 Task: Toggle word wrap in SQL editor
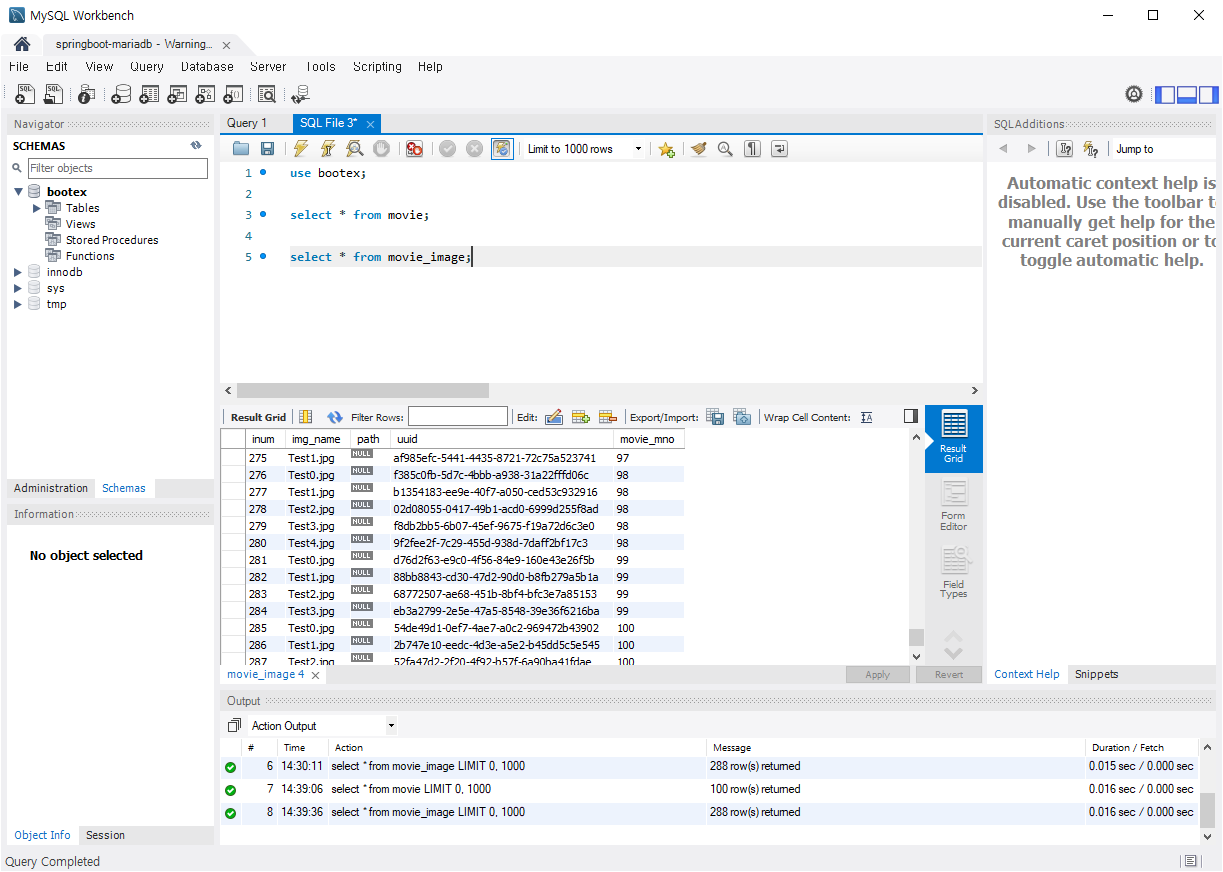click(x=779, y=148)
